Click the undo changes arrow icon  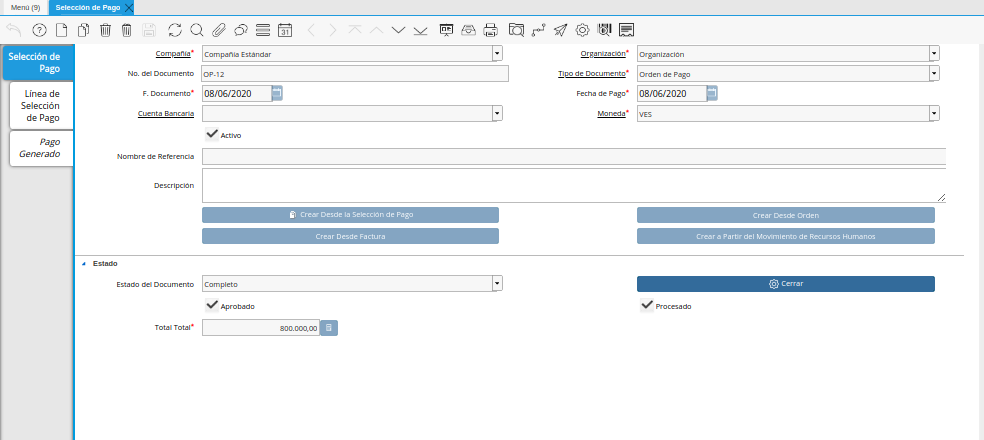(x=13, y=30)
